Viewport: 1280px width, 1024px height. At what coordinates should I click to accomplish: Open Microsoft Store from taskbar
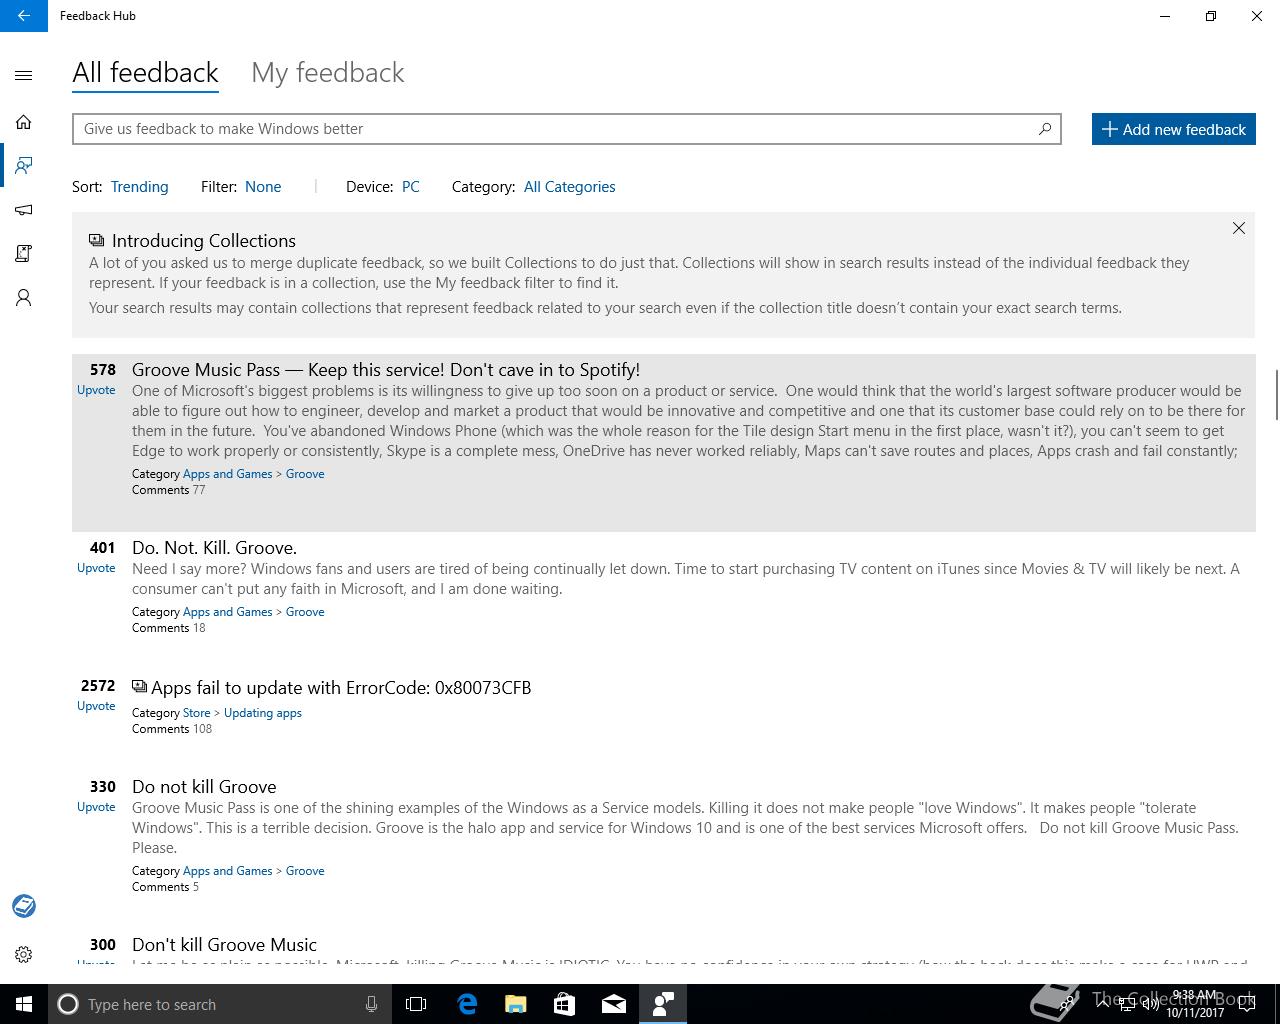coord(565,1004)
